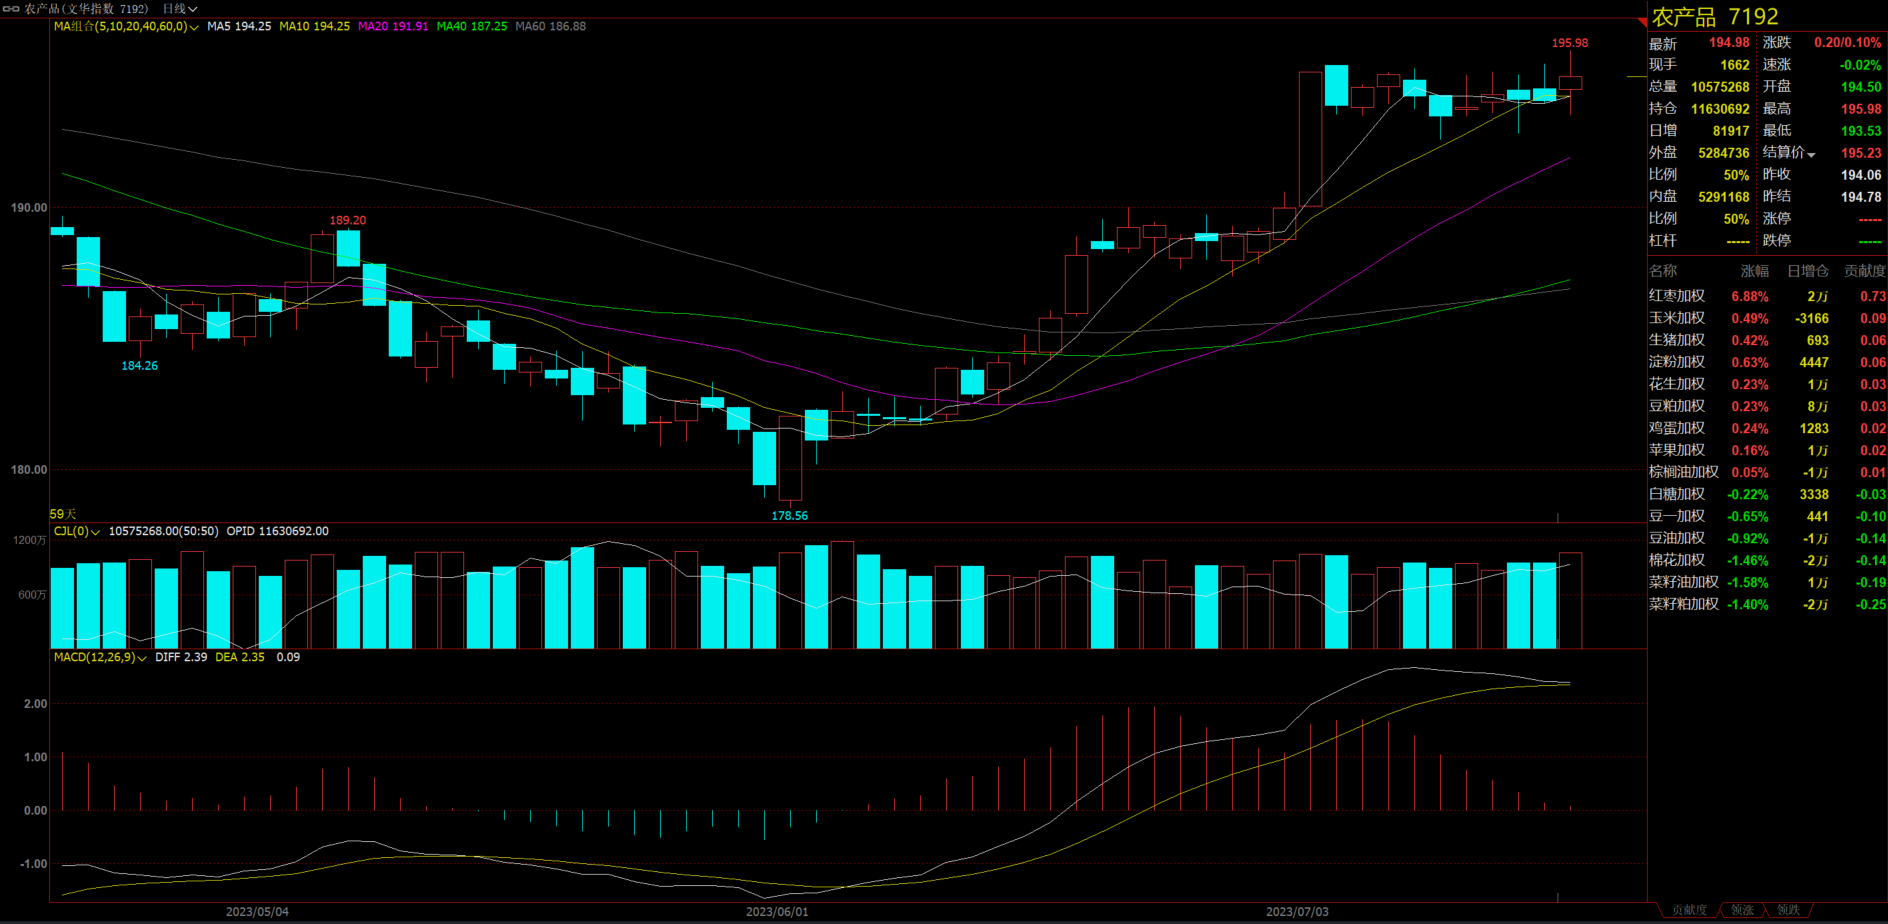Click the 持仓 value 11630692
The height and width of the screenshot is (924, 1888).
(x=1720, y=109)
